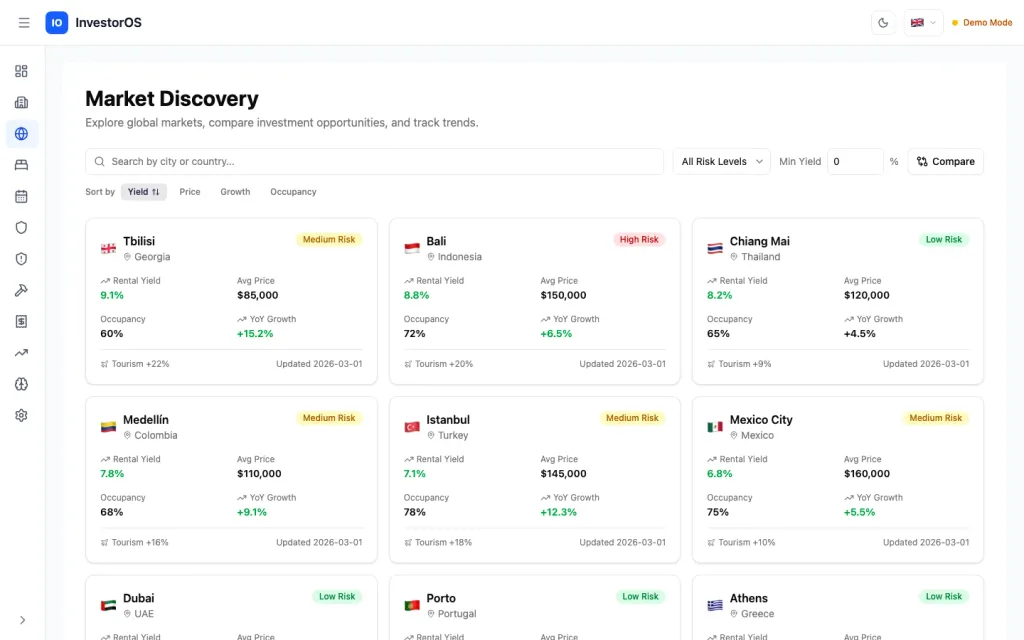Click the search magnifier icon

coord(99,161)
